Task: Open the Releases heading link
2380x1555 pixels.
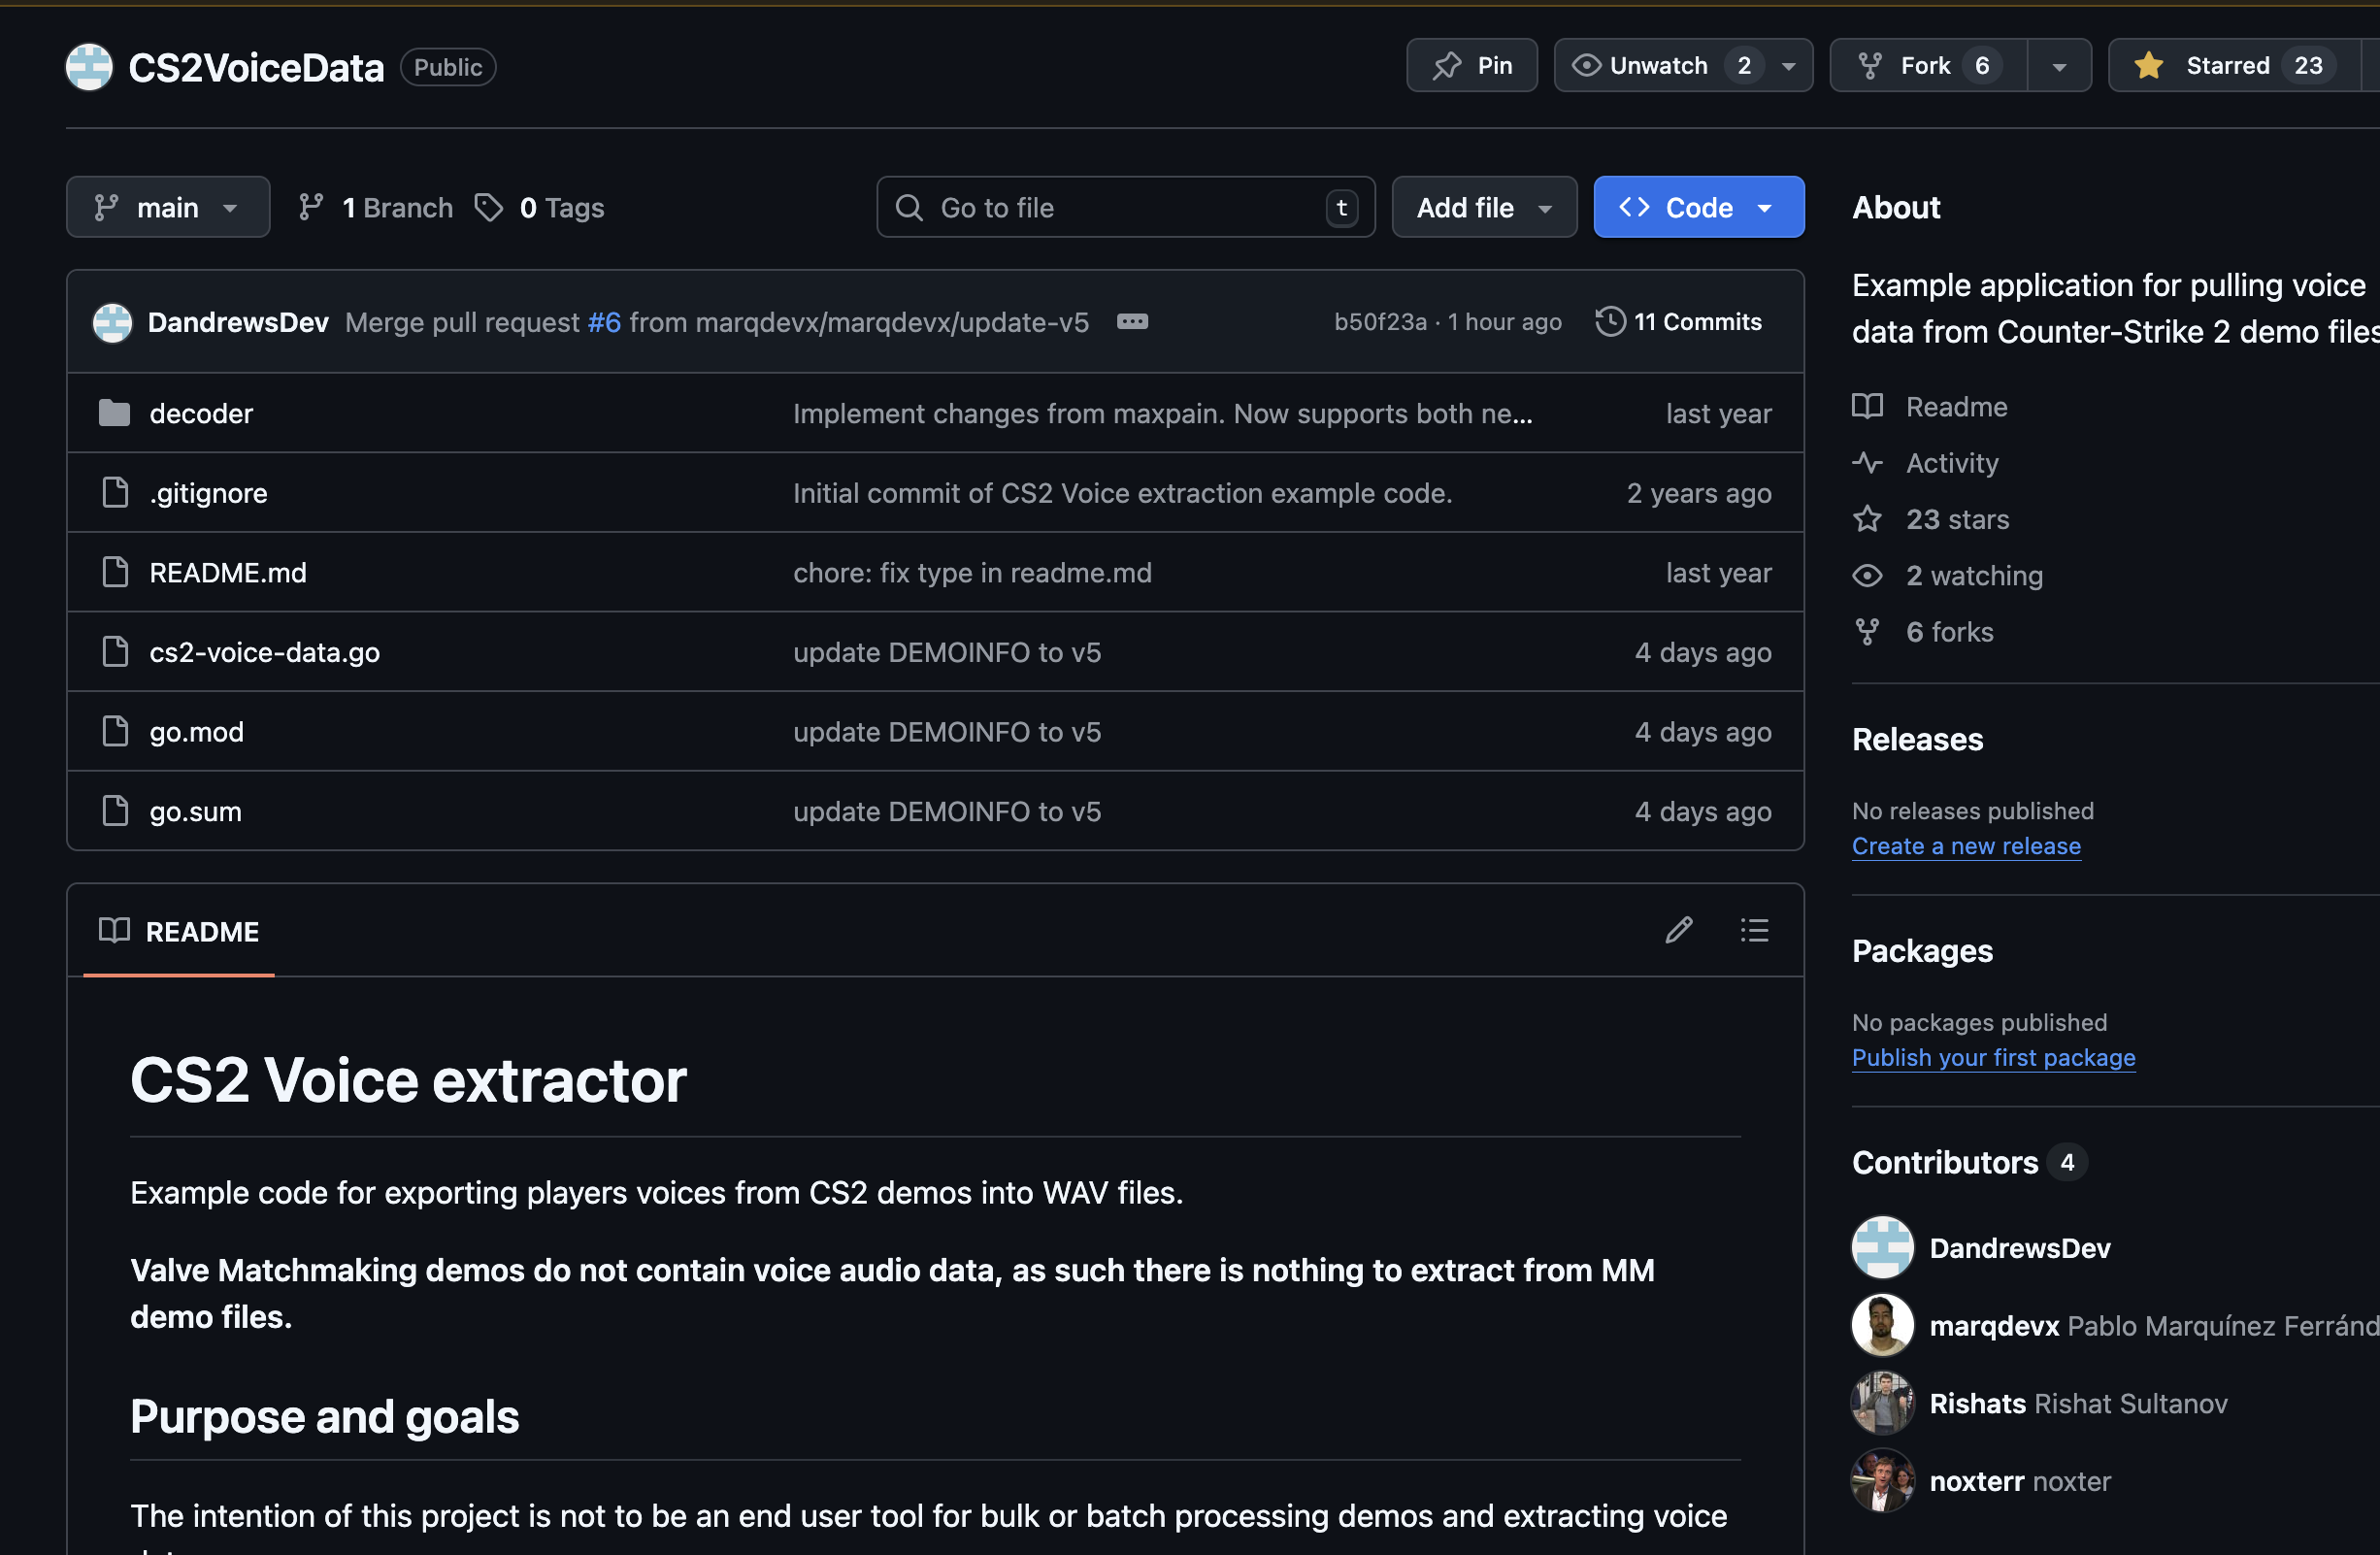Action: 1917,740
